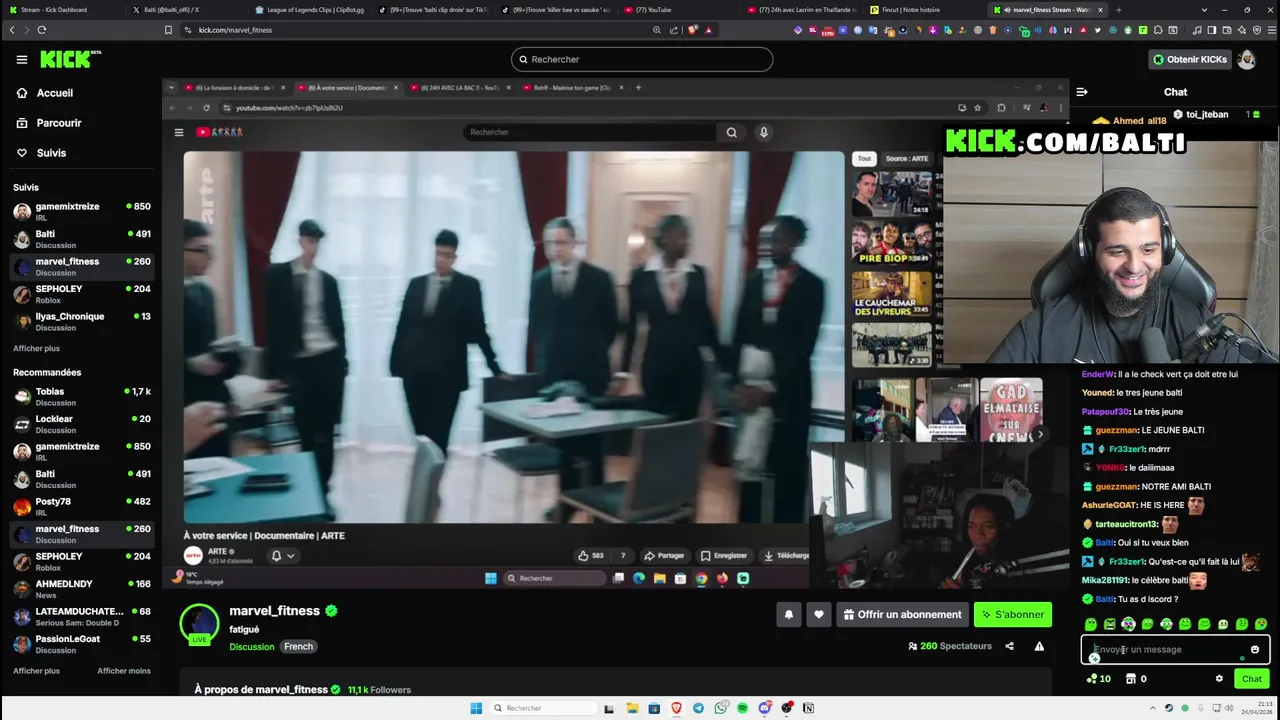Click the Windows taskbar Rechercher box
The width and height of the screenshot is (1280, 720).
coord(543,708)
